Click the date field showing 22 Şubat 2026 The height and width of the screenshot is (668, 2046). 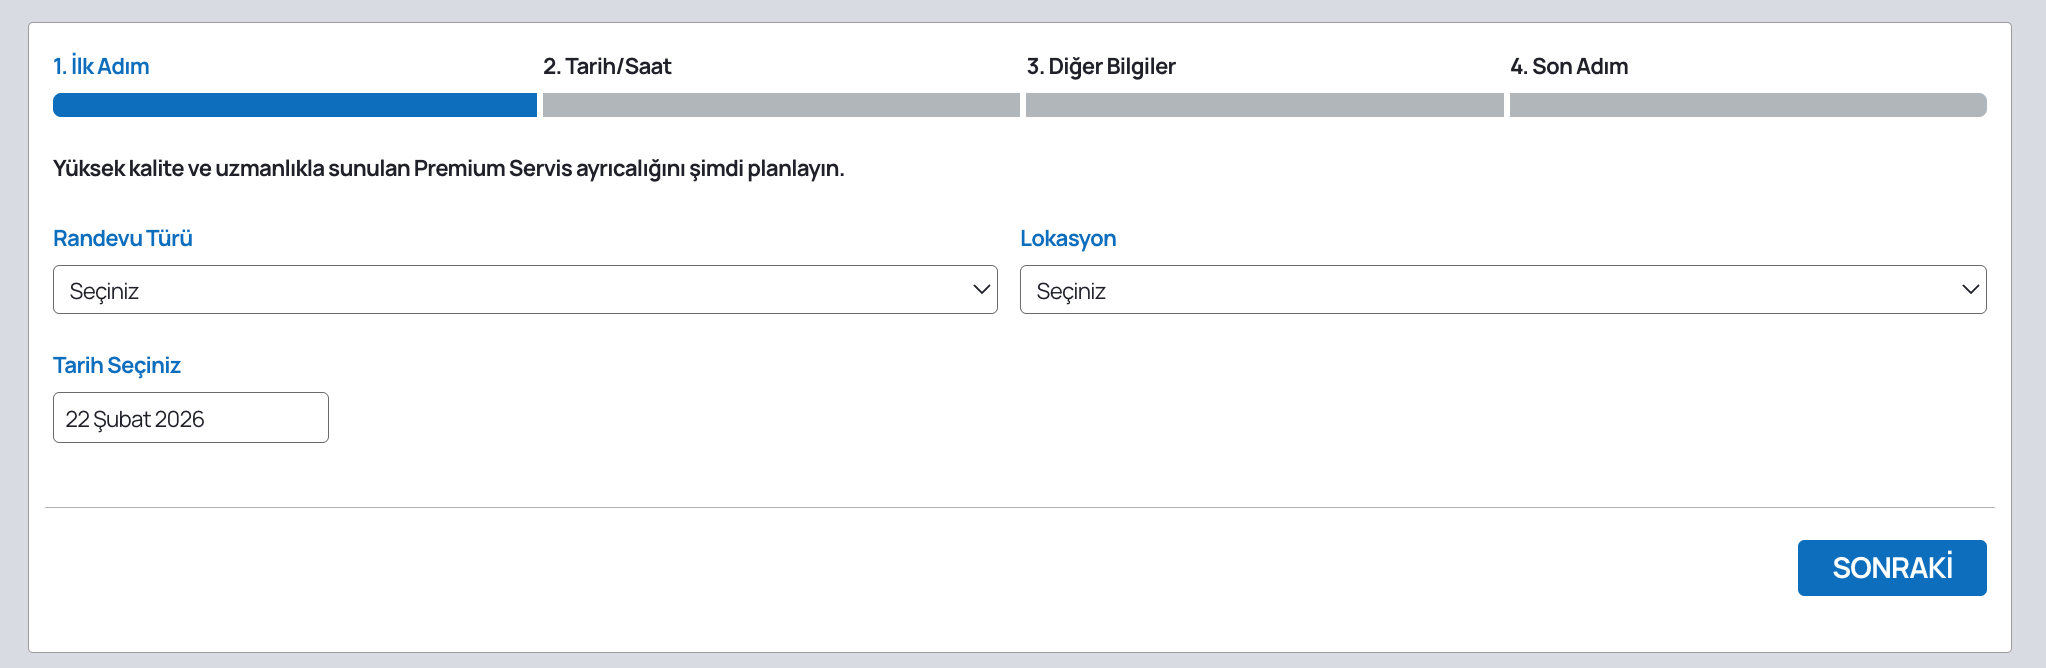(190, 418)
